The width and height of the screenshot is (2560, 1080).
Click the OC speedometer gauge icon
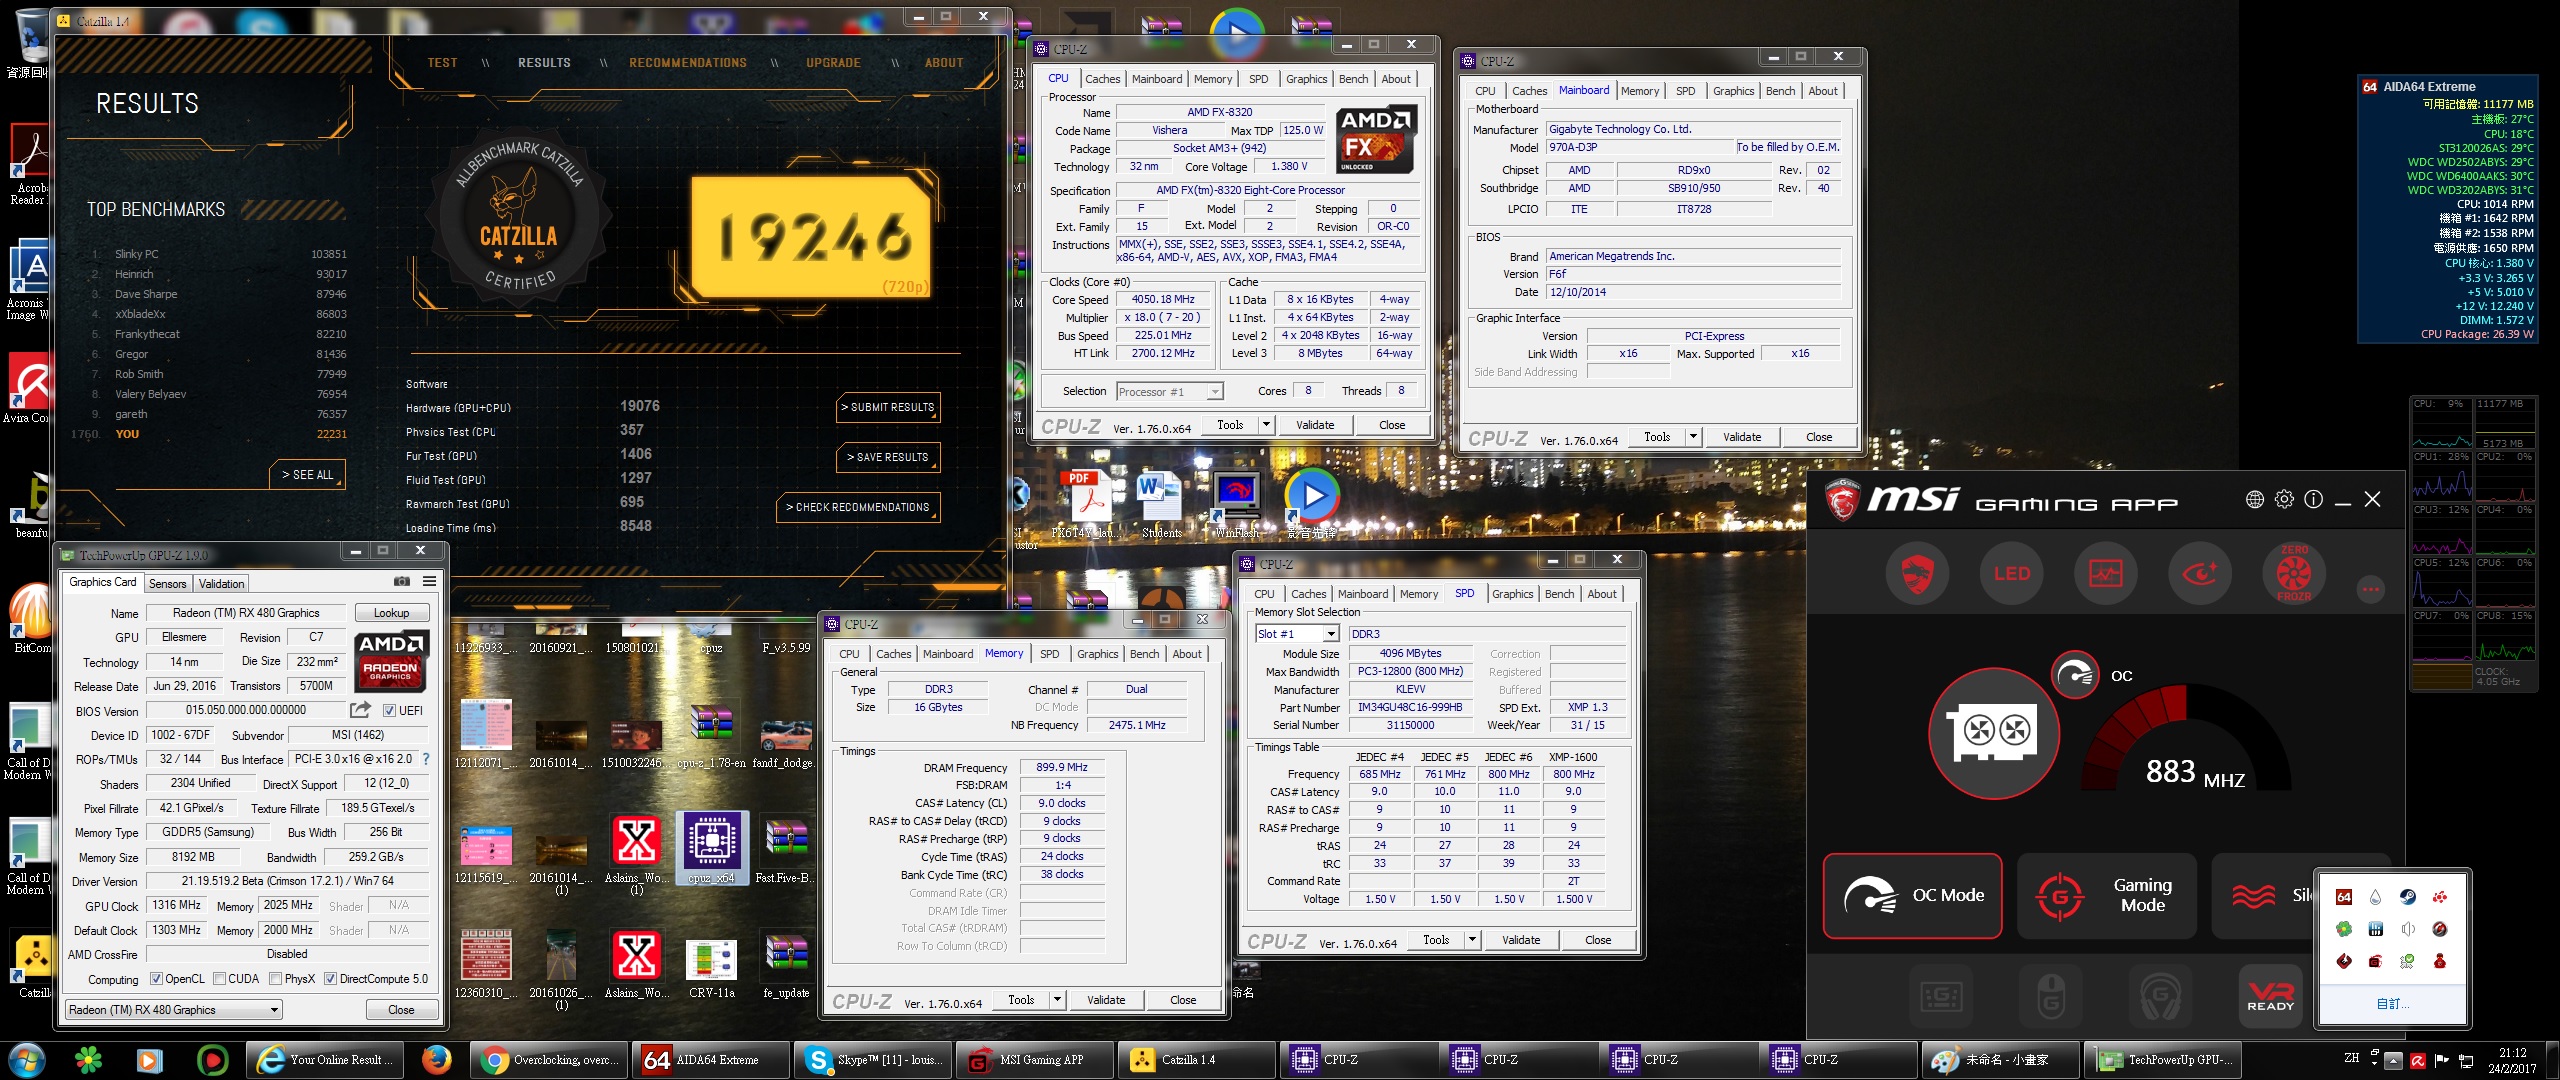[x=2076, y=676]
